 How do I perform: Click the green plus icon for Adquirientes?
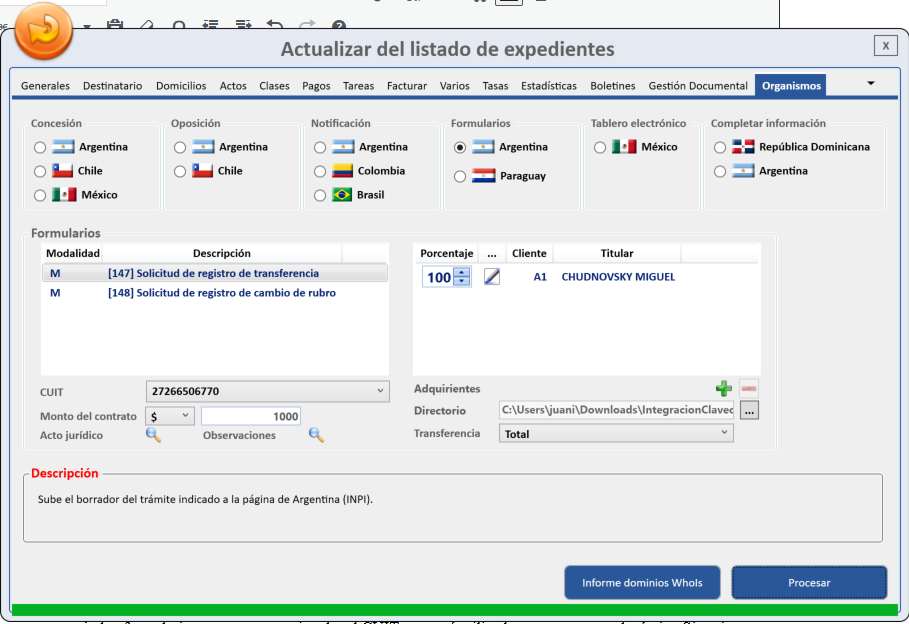pos(723,388)
